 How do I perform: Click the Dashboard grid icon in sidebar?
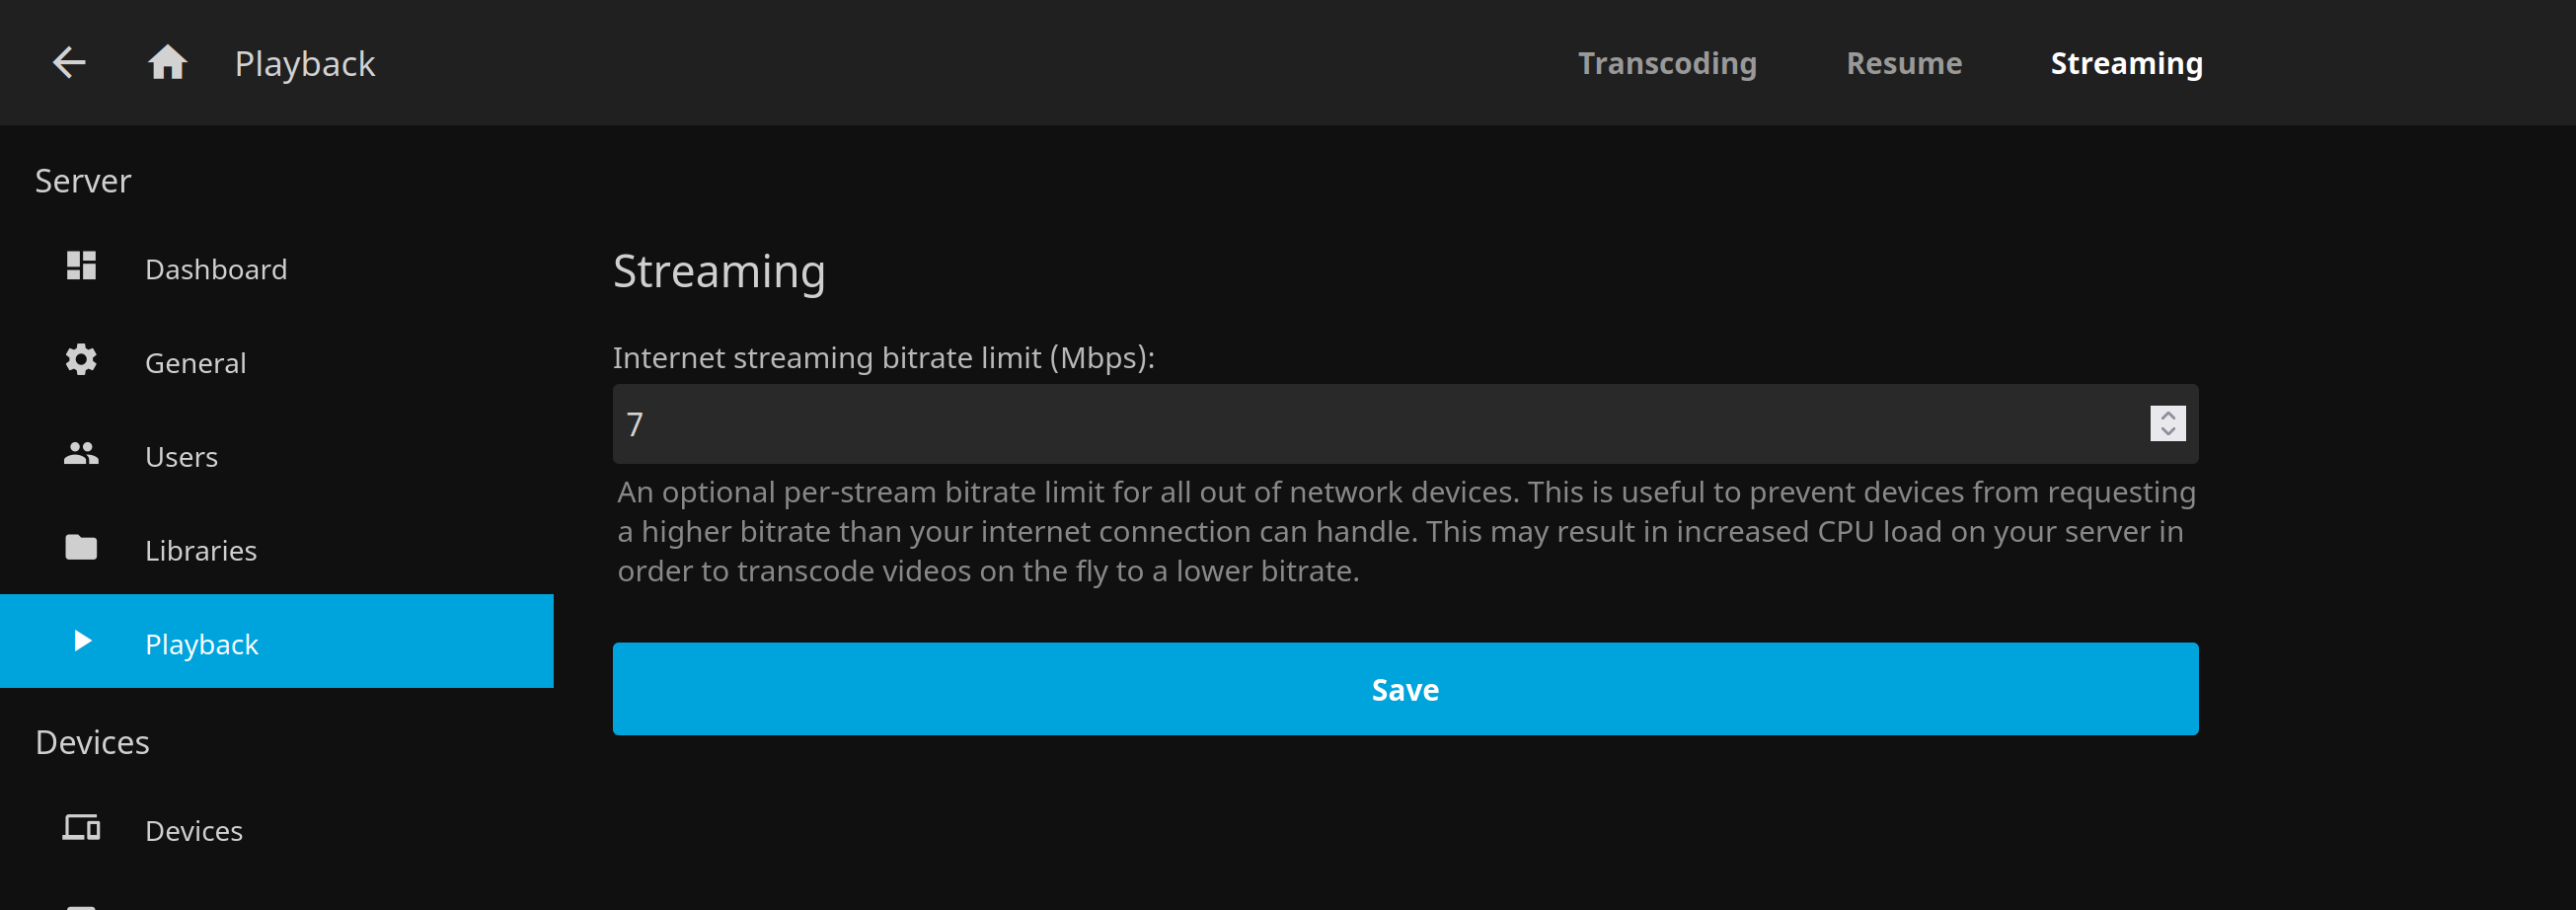81,267
